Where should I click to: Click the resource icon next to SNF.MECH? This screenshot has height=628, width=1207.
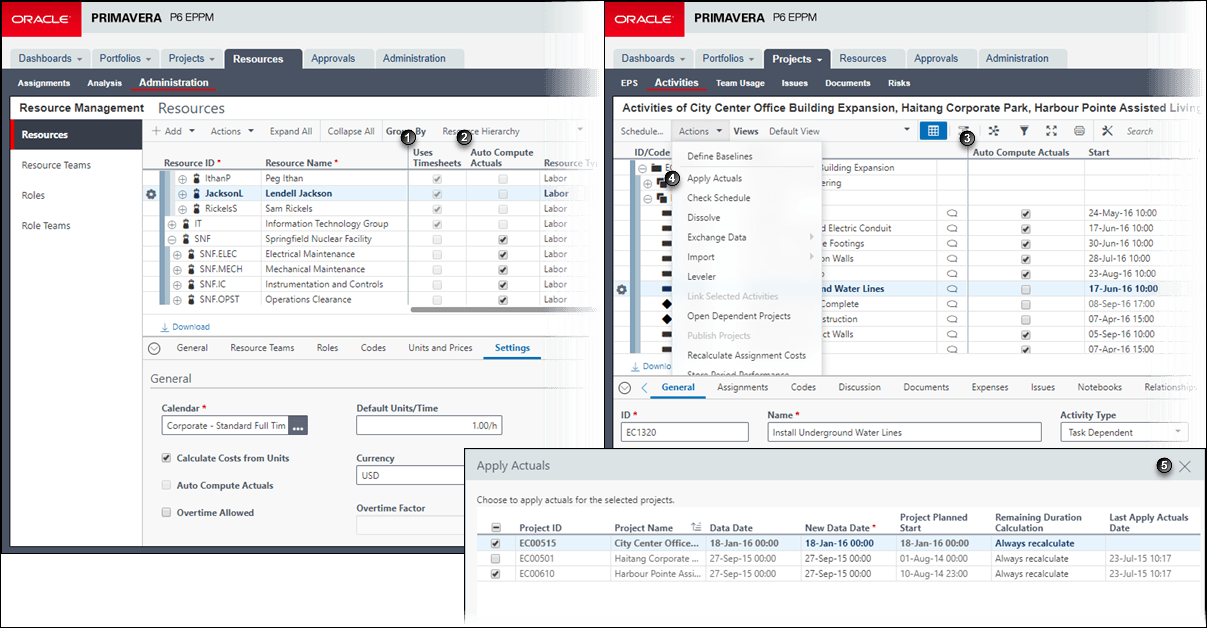point(191,269)
